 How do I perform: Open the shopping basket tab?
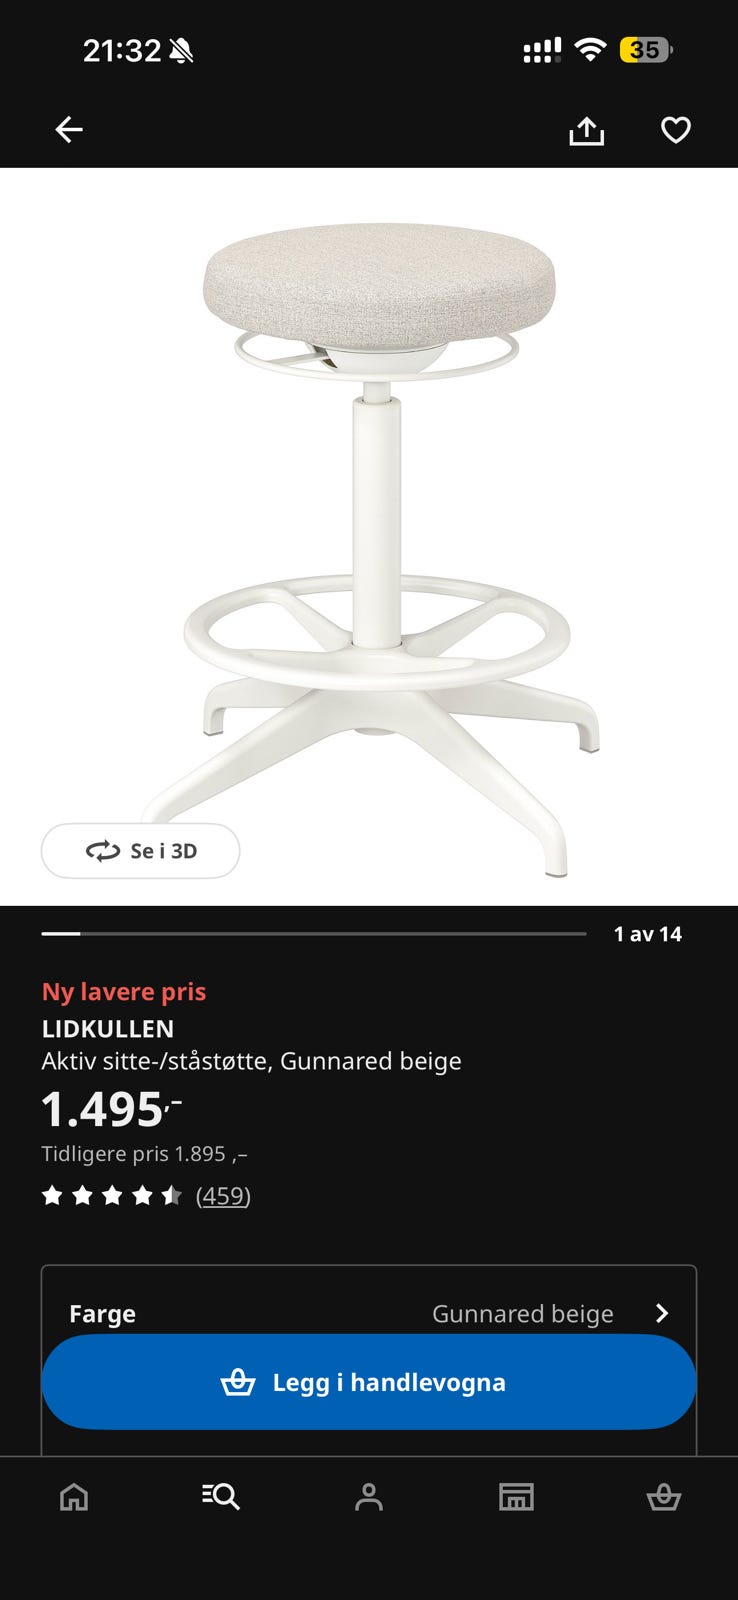point(664,1497)
